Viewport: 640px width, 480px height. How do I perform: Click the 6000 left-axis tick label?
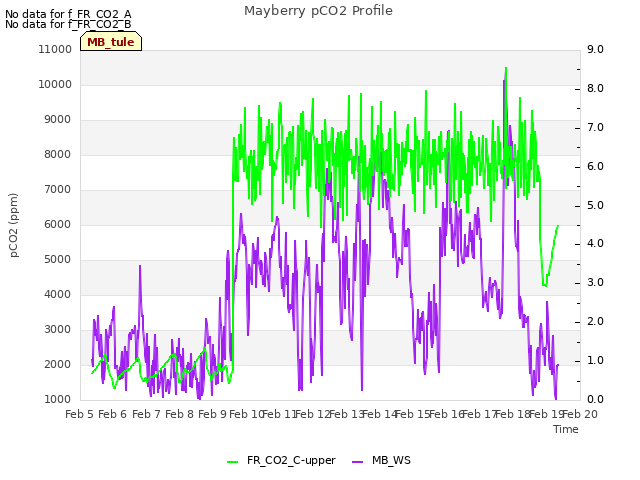58,224
